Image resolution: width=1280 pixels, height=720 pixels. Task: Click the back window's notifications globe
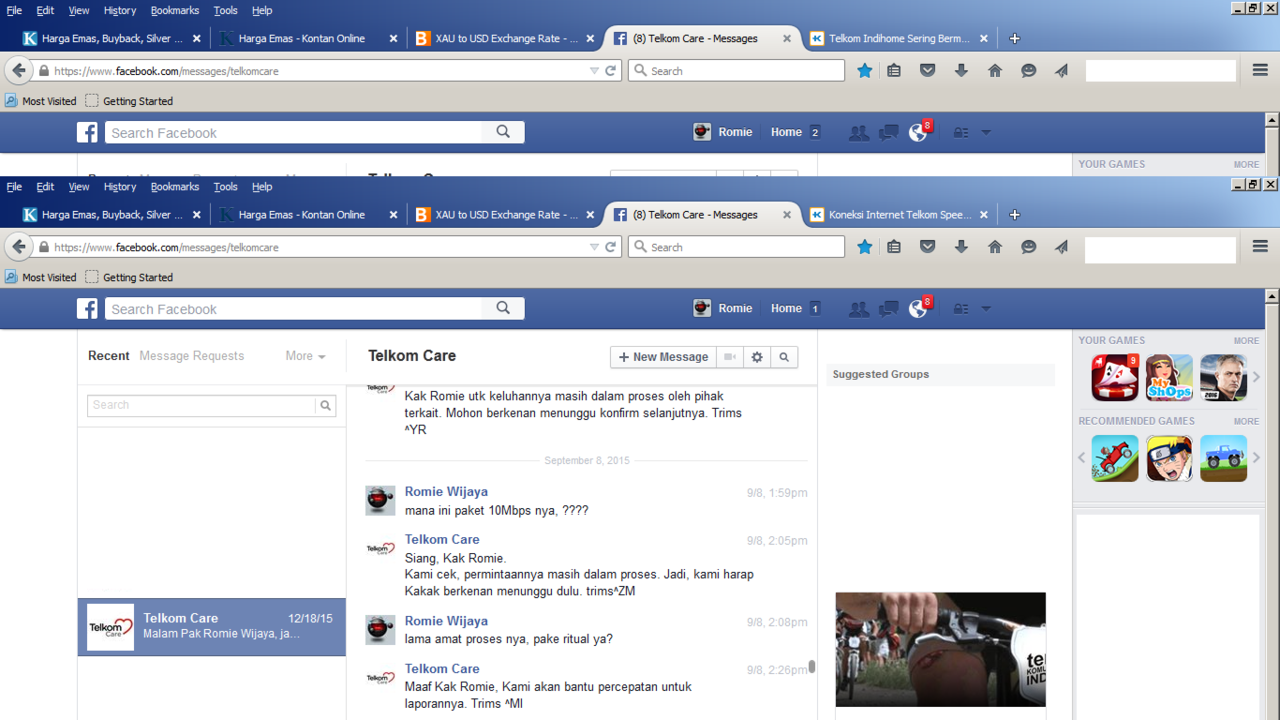point(918,132)
